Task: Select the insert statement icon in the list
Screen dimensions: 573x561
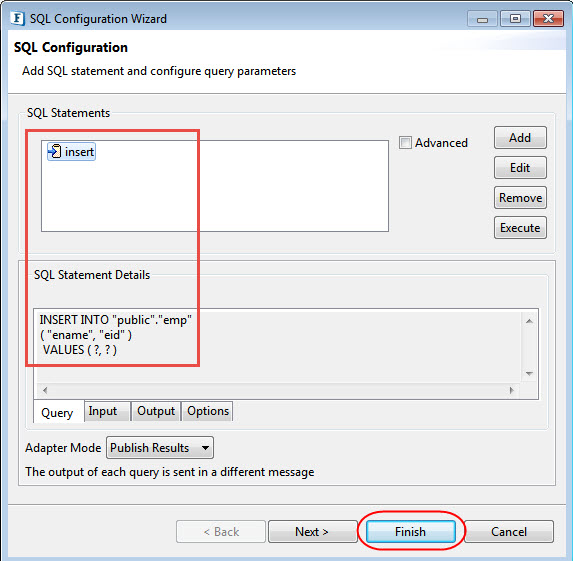Action: click(55, 152)
